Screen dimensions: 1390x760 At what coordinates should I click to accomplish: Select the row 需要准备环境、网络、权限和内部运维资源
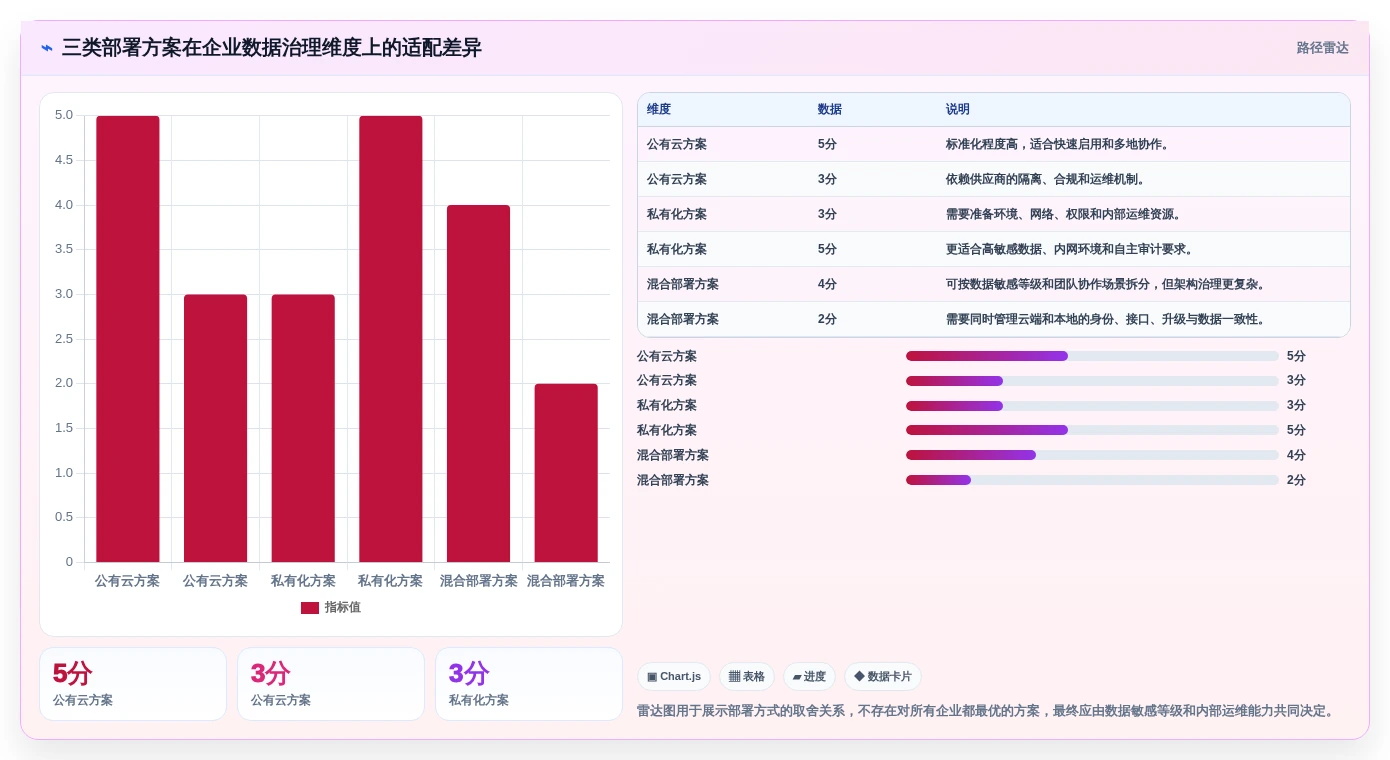994,214
